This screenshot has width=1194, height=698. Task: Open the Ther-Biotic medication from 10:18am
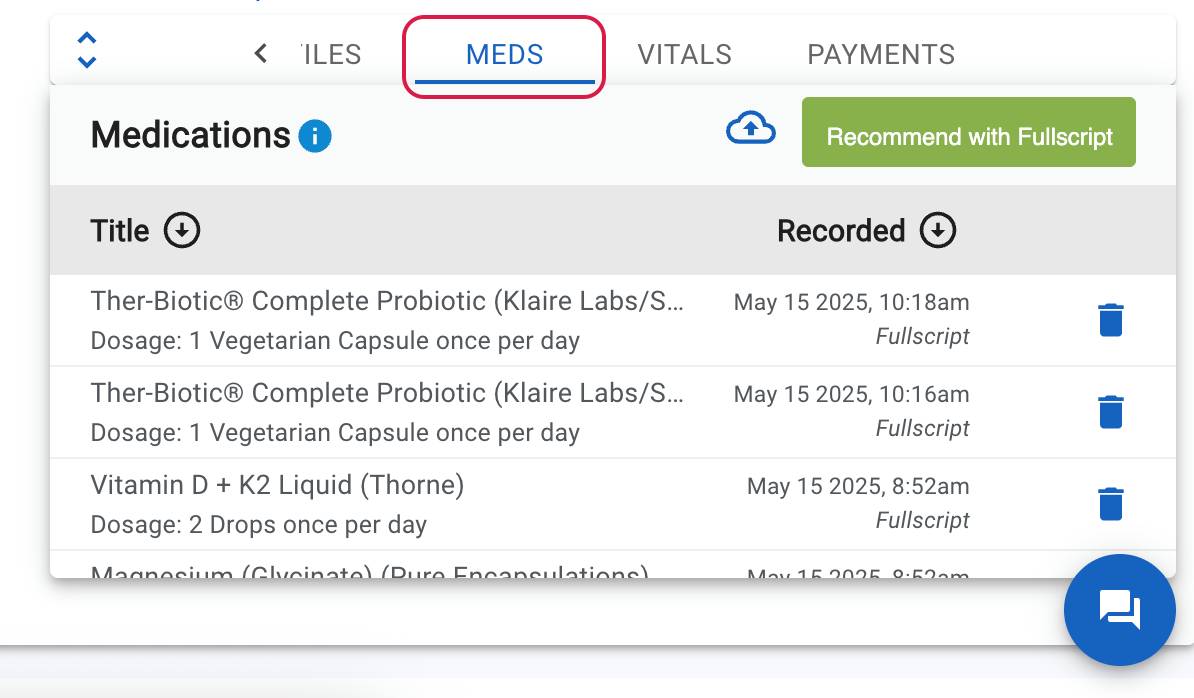tap(387, 320)
